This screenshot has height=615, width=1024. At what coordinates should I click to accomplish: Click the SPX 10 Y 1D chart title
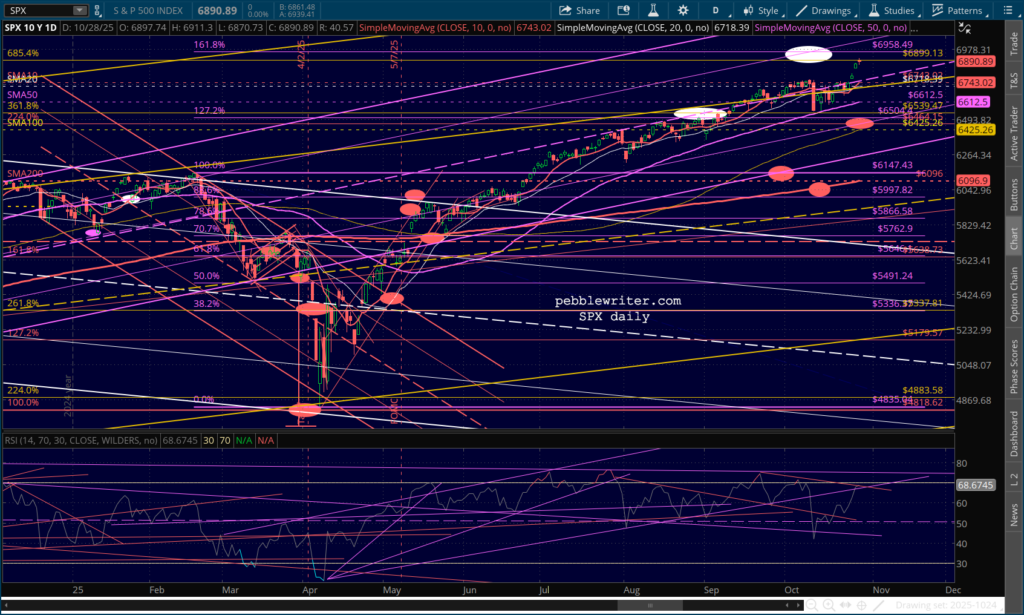coord(31,27)
